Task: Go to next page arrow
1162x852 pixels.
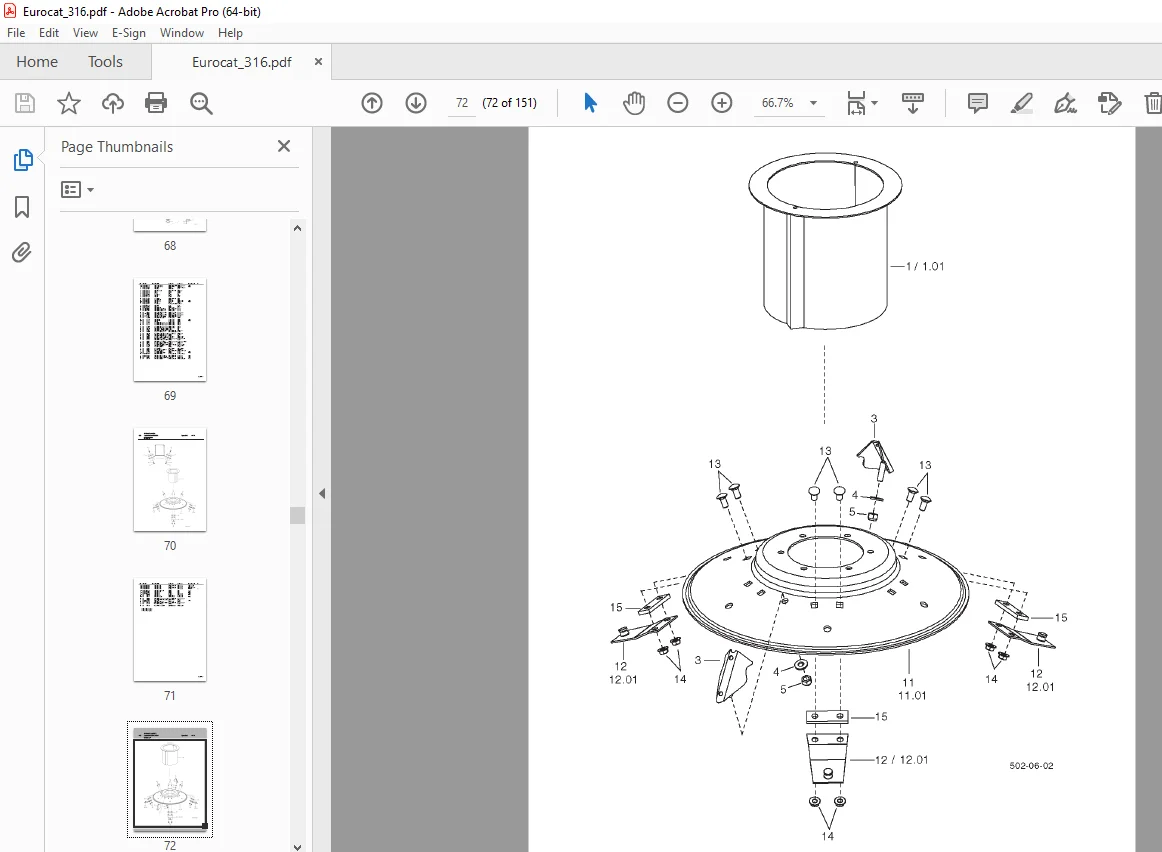Action: 416,103
